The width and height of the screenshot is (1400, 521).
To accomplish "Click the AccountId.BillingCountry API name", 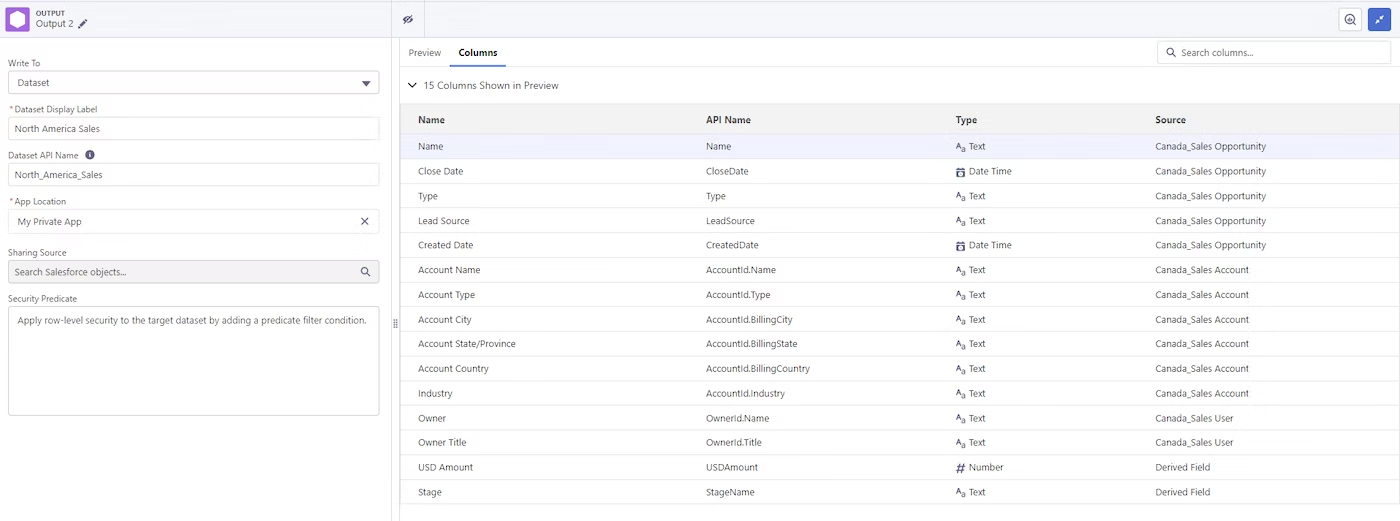I will point(758,369).
